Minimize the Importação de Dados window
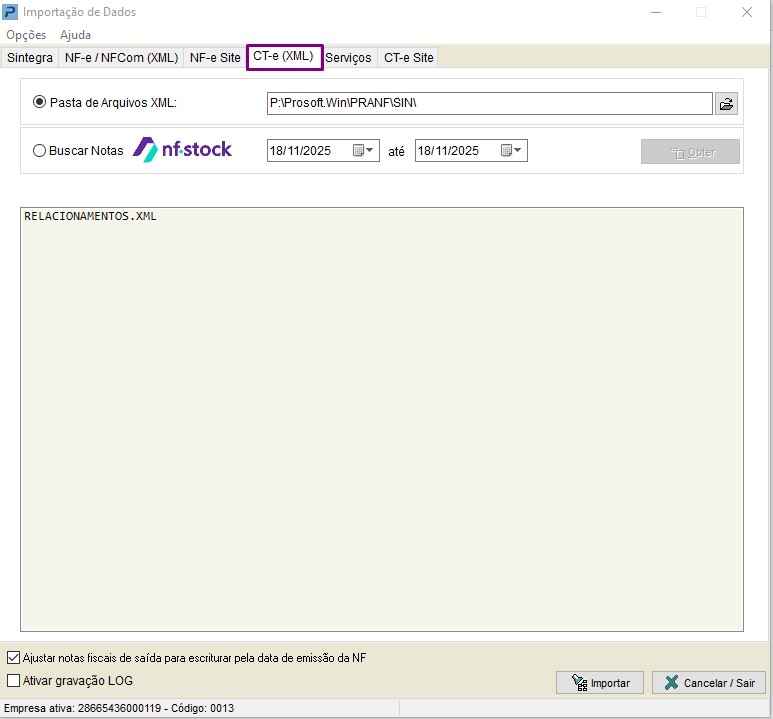Screen dimensions: 773x719 coord(656,12)
